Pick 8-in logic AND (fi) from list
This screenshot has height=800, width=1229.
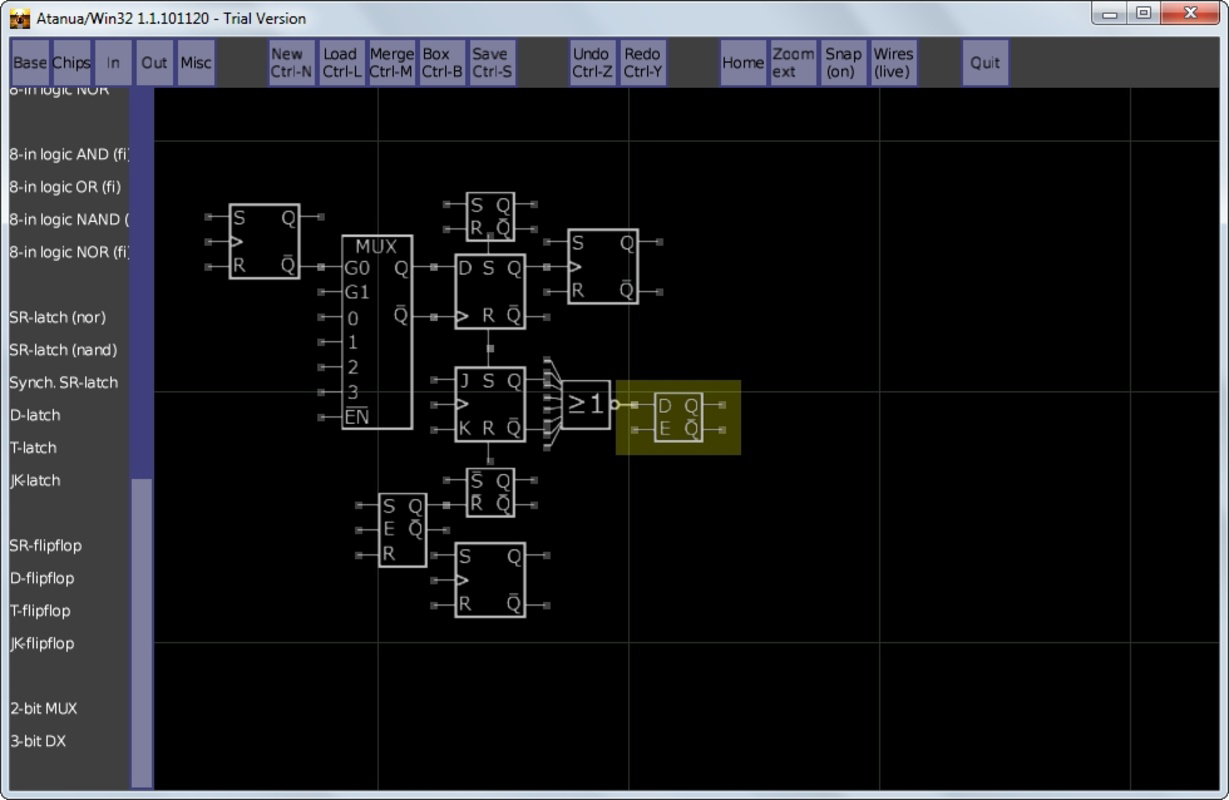pos(70,154)
